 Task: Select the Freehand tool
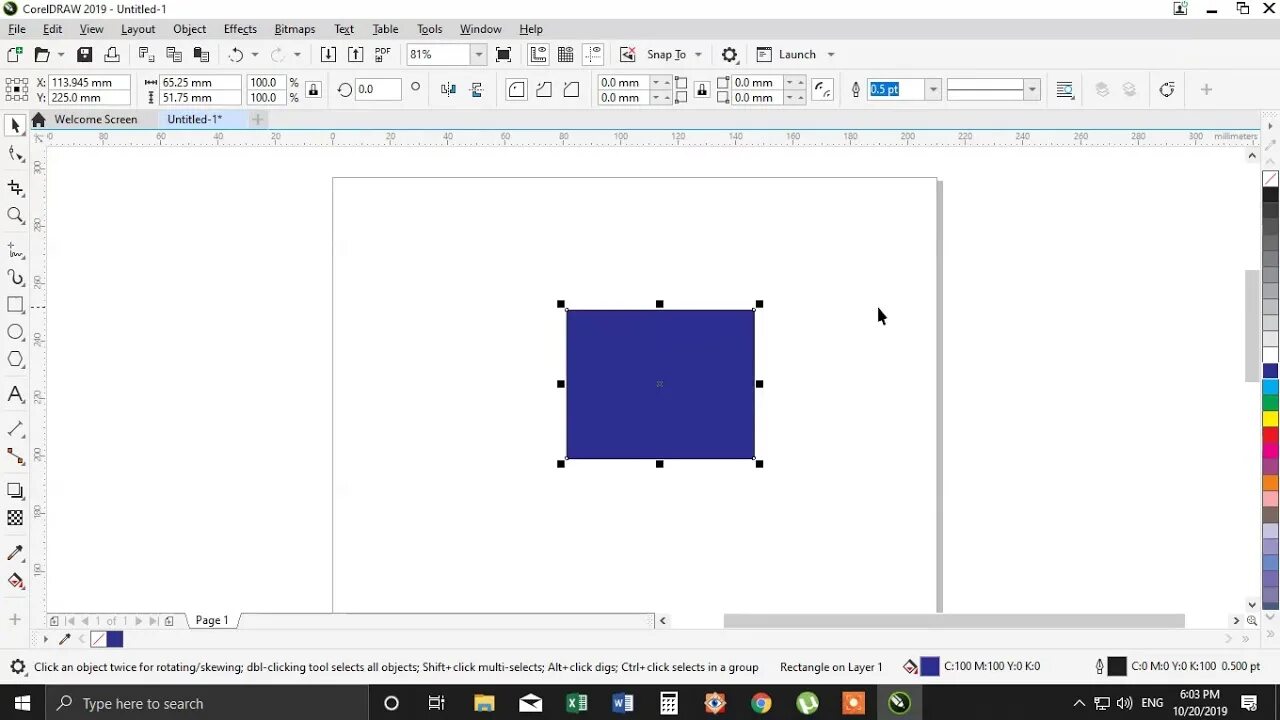(x=15, y=250)
